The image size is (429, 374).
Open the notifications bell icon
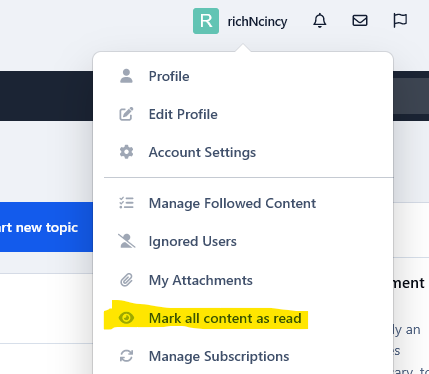(320, 21)
